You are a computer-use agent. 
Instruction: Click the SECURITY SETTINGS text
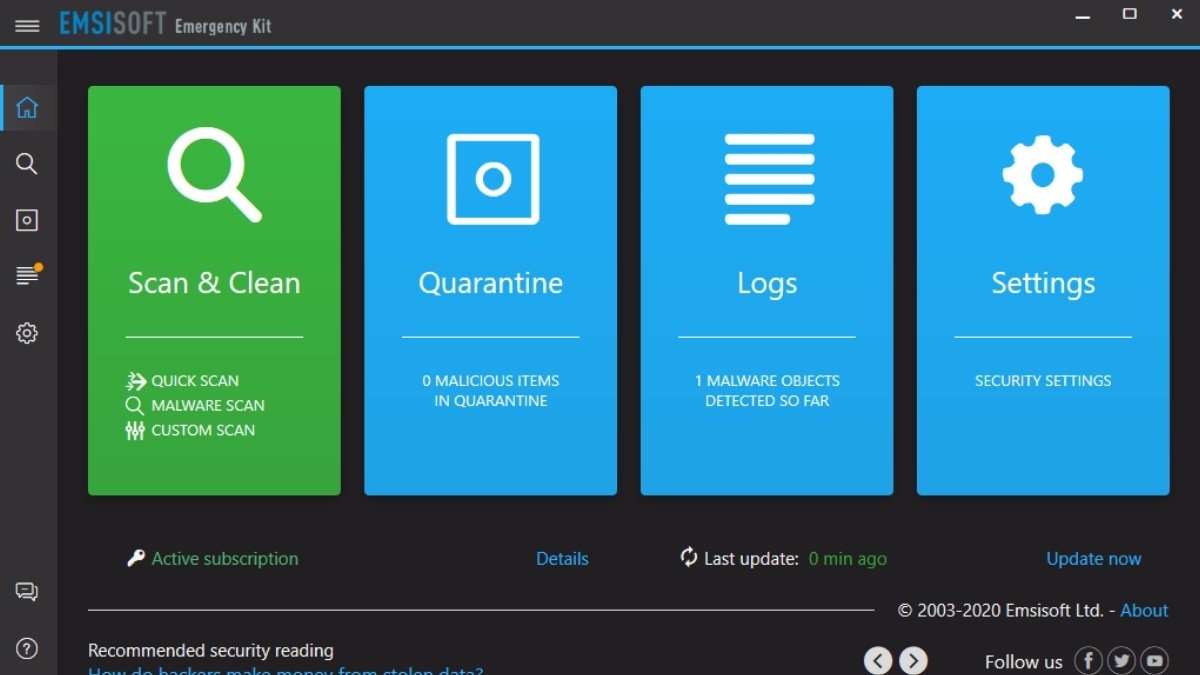pos(1043,381)
